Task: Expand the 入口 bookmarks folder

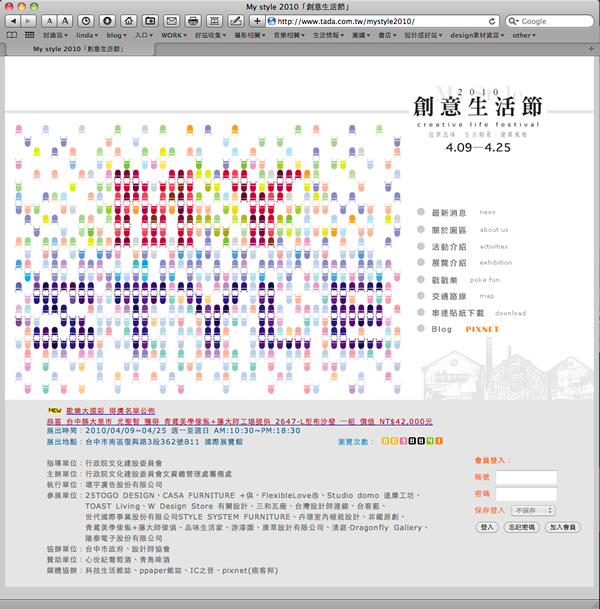Action: point(144,35)
